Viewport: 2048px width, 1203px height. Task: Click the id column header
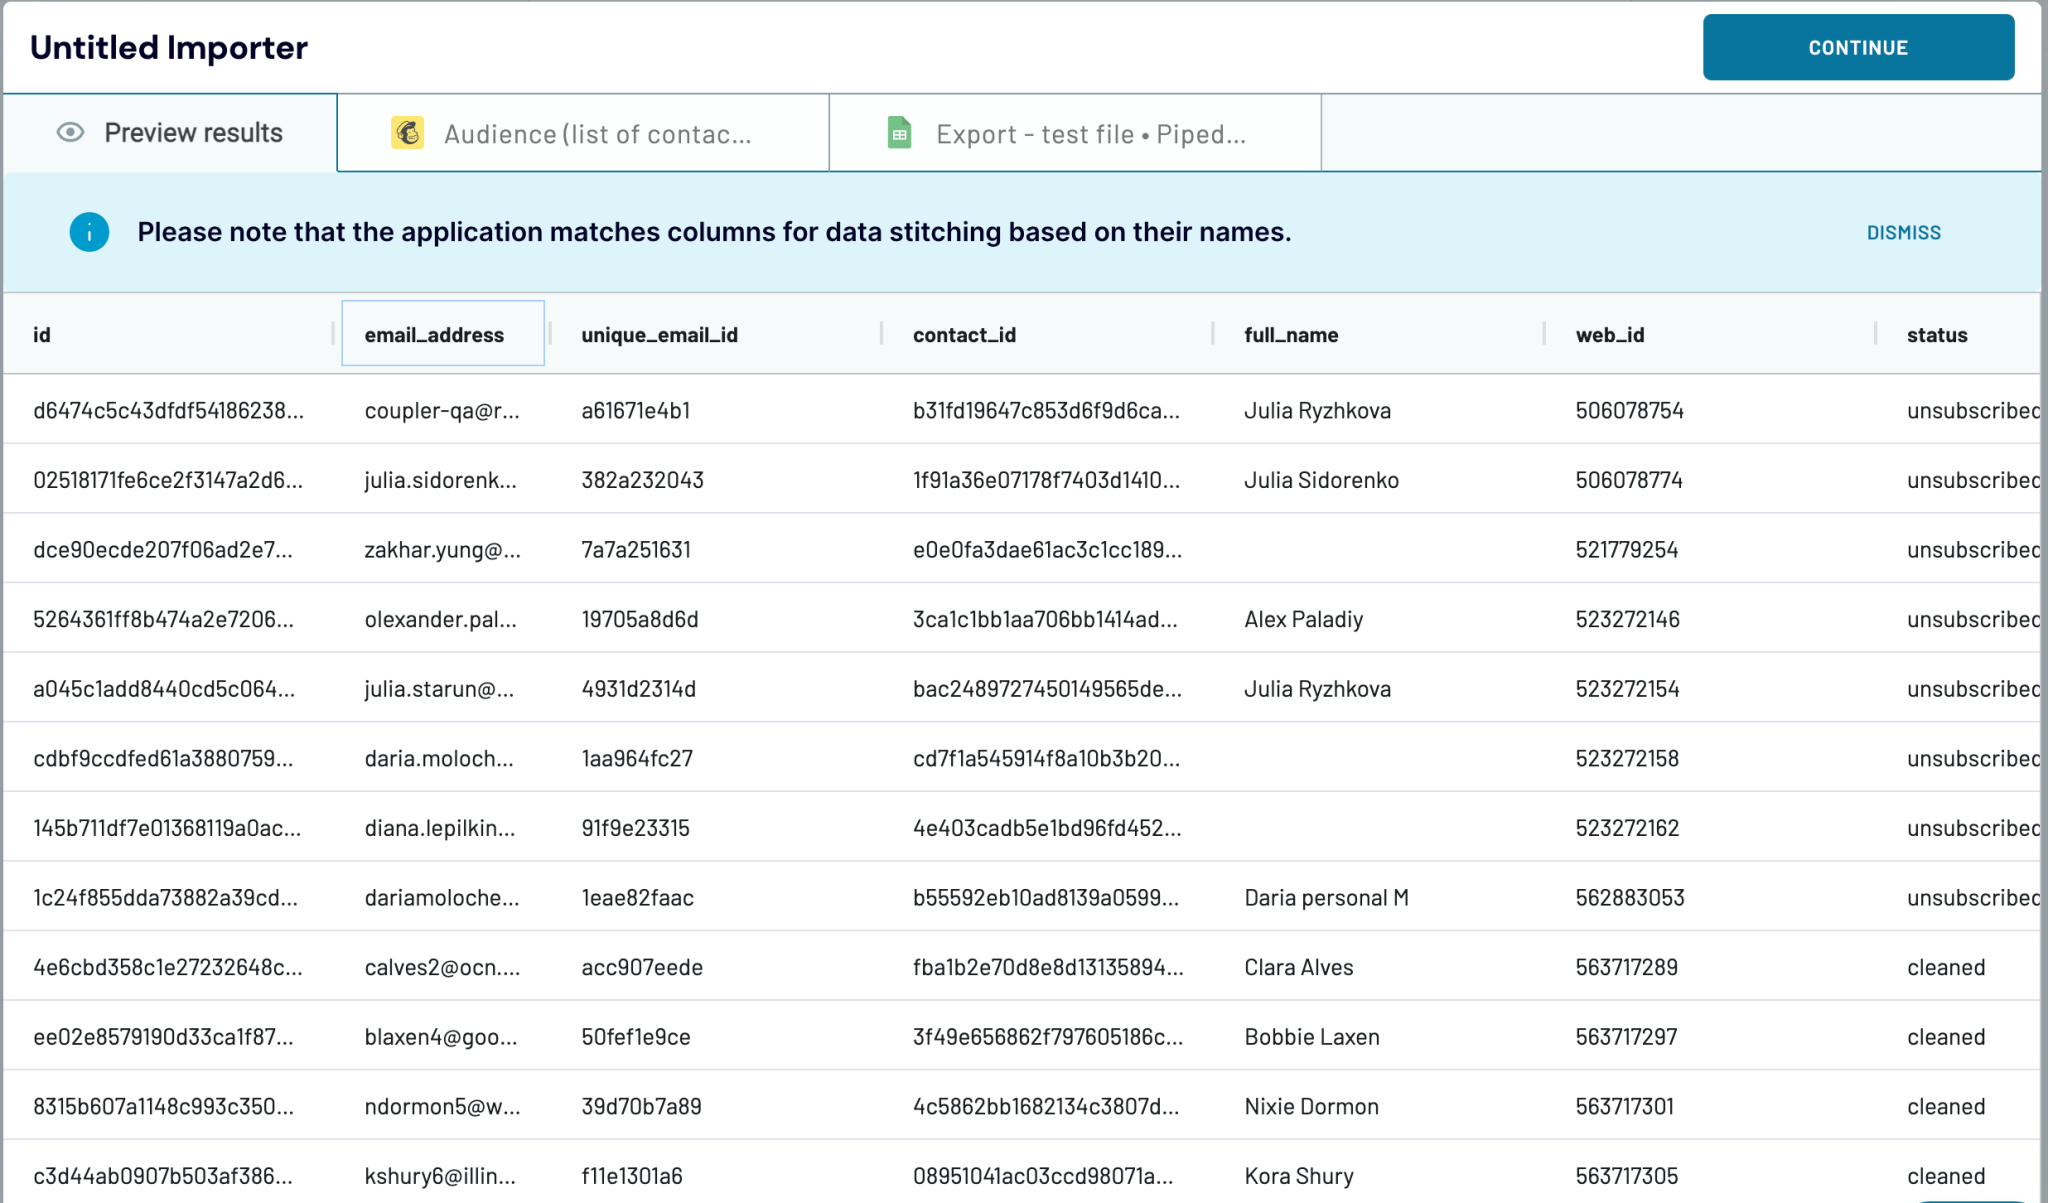41,334
